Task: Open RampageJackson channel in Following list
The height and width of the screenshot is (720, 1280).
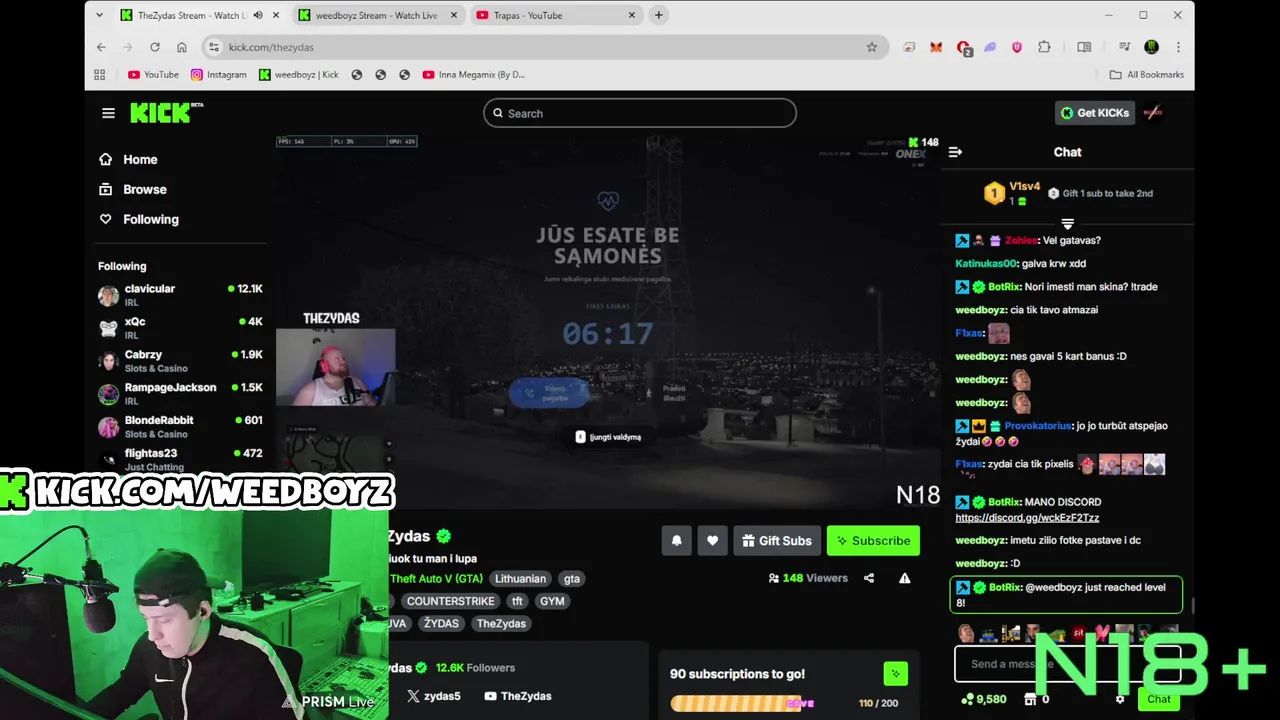Action: [x=180, y=394]
